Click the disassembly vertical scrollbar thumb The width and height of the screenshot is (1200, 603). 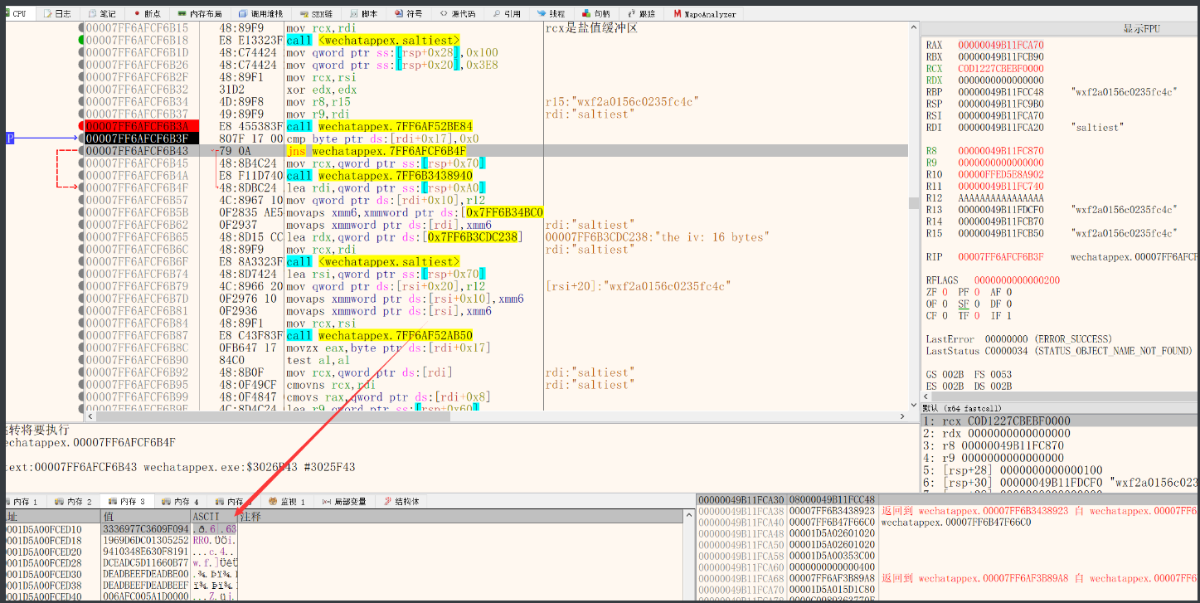tap(912, 203)
